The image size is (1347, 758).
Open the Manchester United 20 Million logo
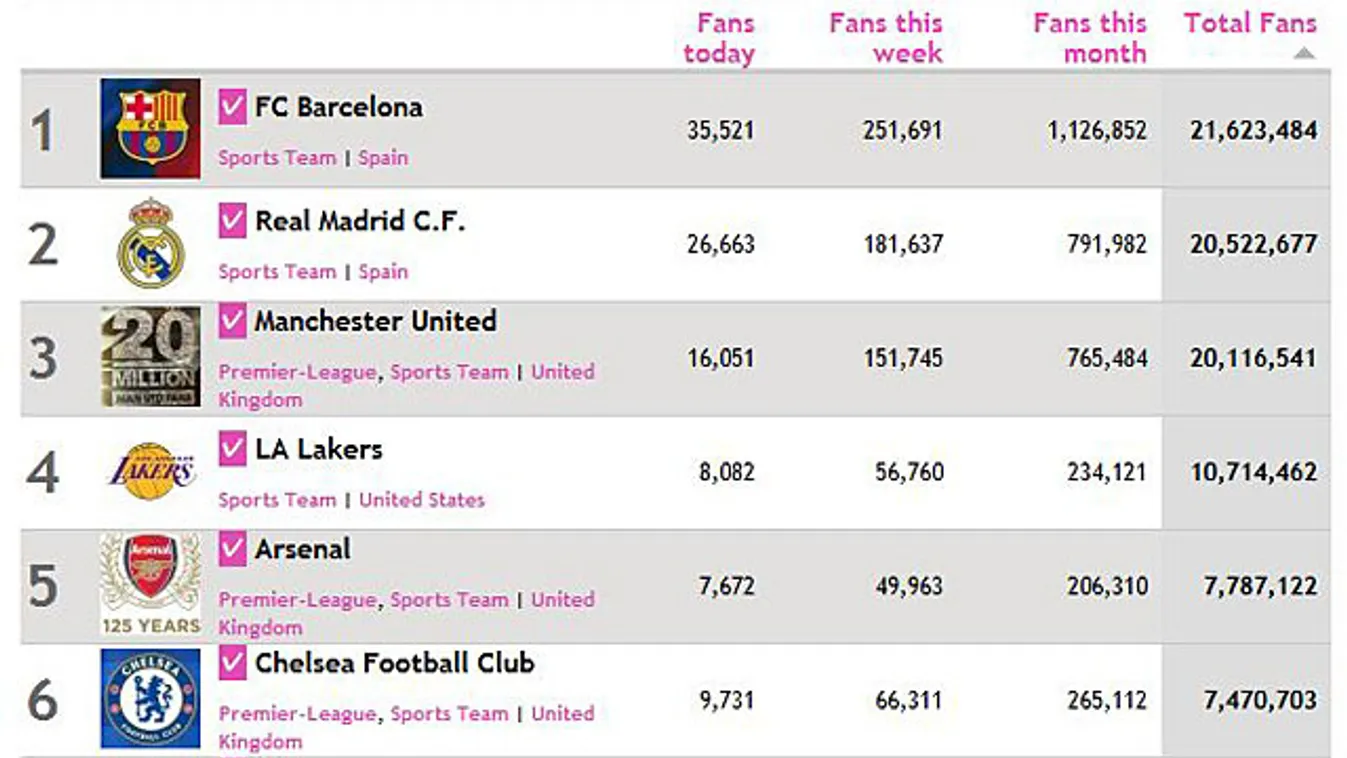(x=150, y=357)
